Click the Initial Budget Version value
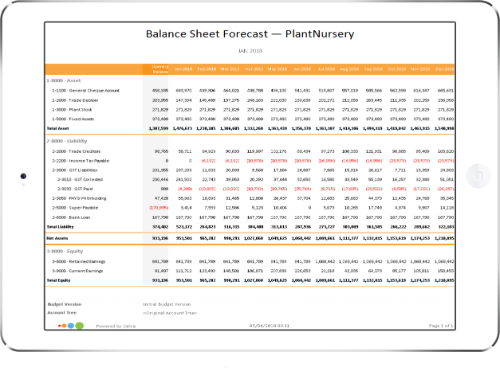The image size is (500, 382). [167, 304]
